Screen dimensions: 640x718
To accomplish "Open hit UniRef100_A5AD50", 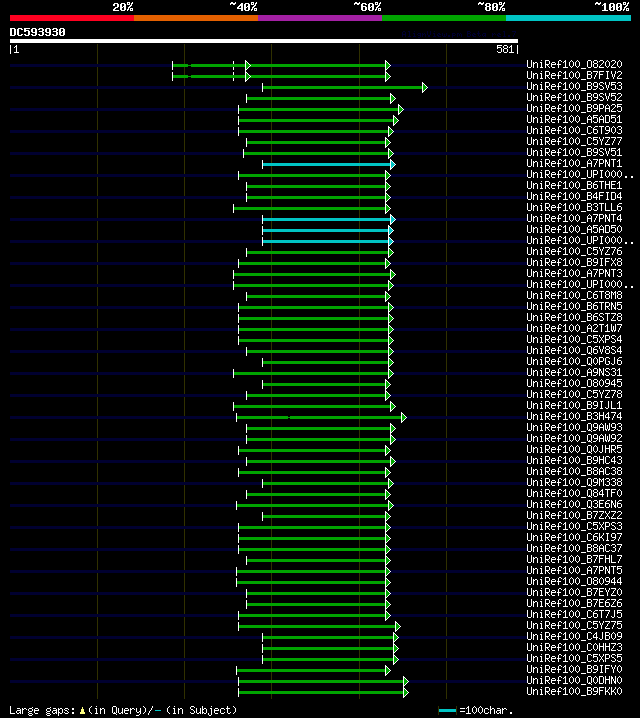I will (x=574, y=229).
